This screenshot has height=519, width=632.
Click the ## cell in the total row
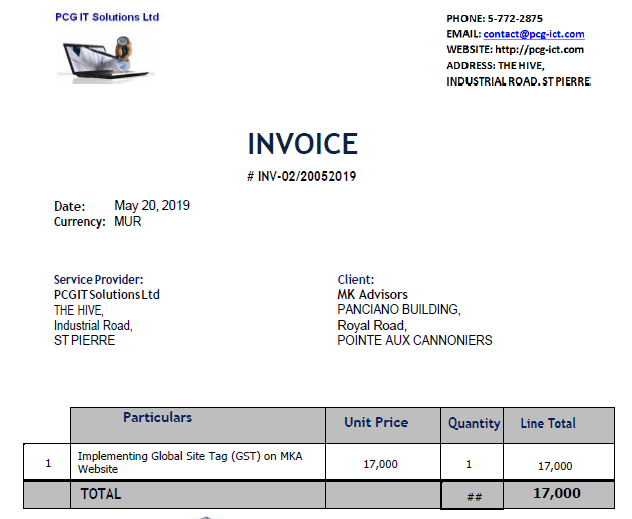pyautogui.click(x=474, y=496)
